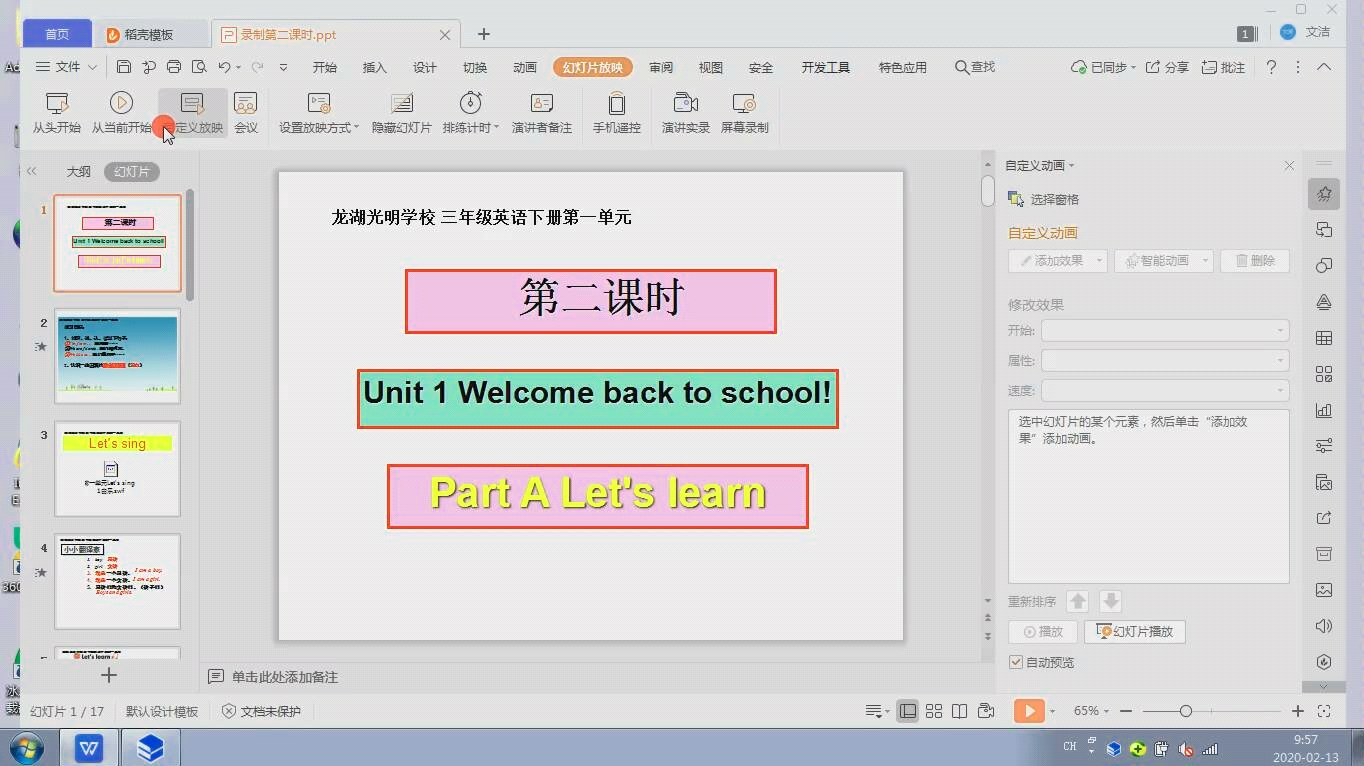The width and height of the screenshot is (1364, 766).
Task: Switch to 大纲 outline tab
Action: pyautogui.click(x=78, y=172)
